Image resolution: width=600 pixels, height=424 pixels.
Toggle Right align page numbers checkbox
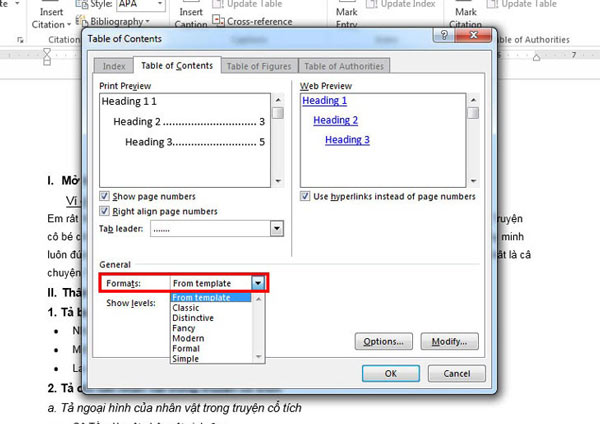point(105,211)
